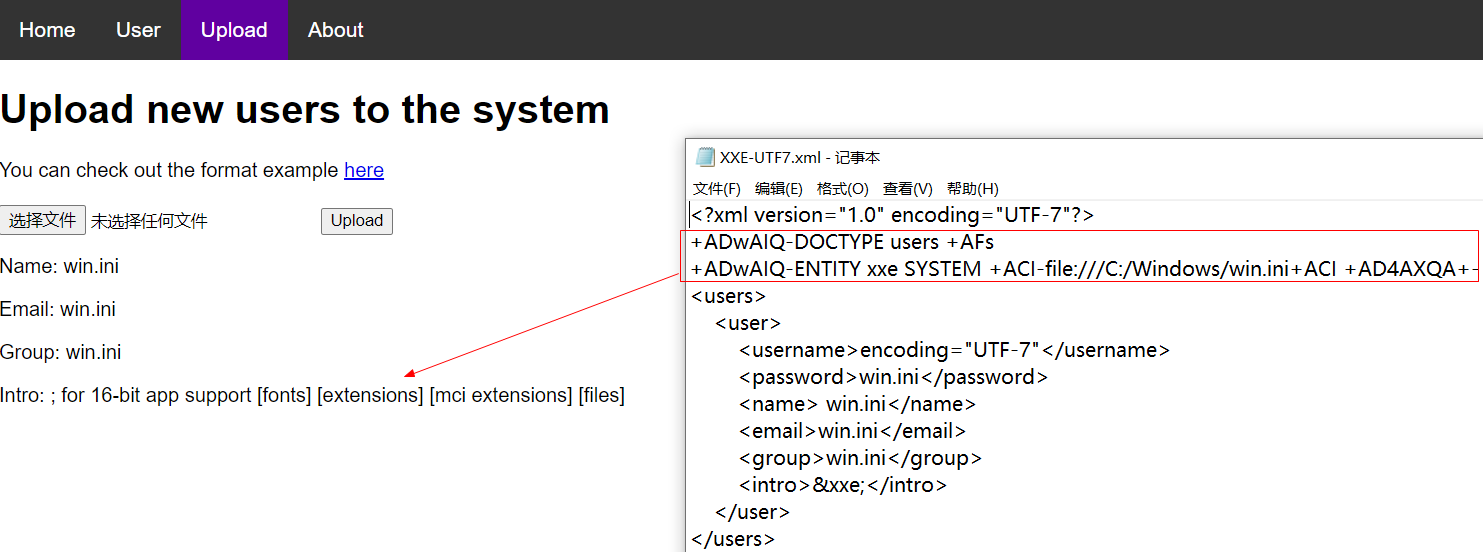
Task: Click the opening <user> tag line
Action: click(x=748, y=323)
